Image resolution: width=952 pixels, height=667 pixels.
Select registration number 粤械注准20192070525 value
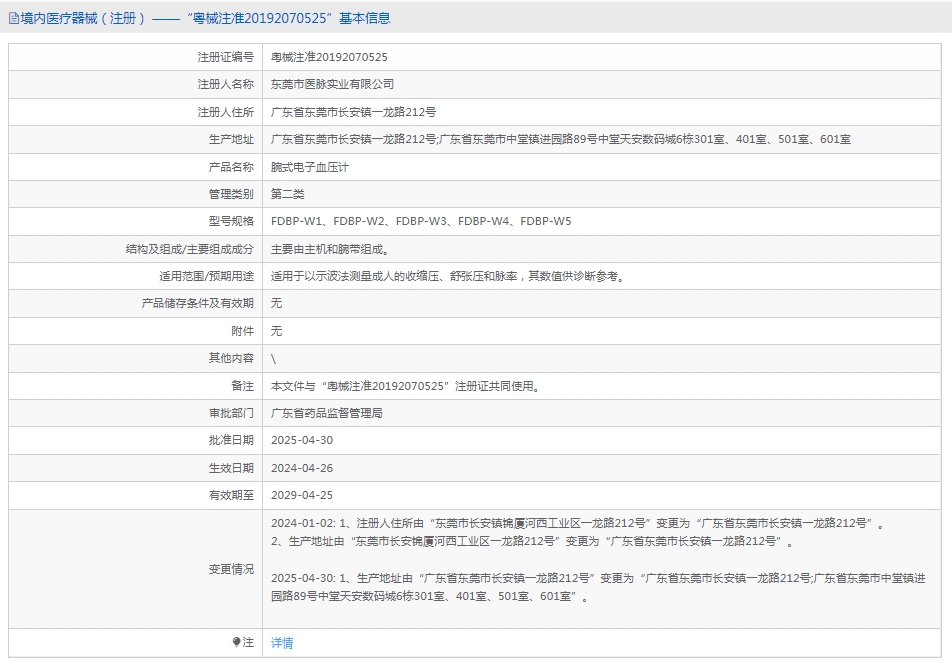click(x=329, y=57)
